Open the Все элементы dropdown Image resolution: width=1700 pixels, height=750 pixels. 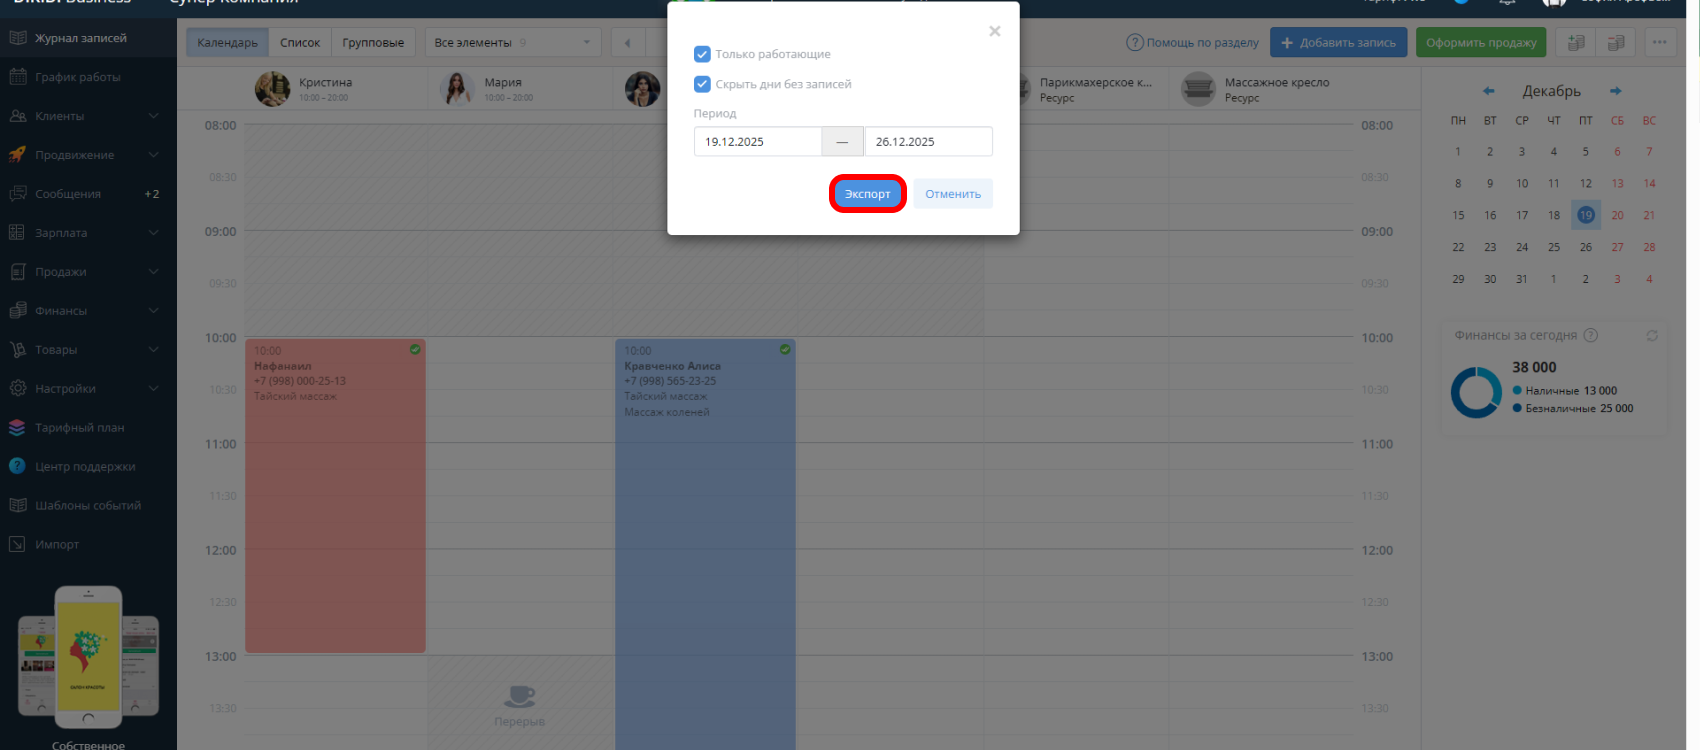(513, 42)
